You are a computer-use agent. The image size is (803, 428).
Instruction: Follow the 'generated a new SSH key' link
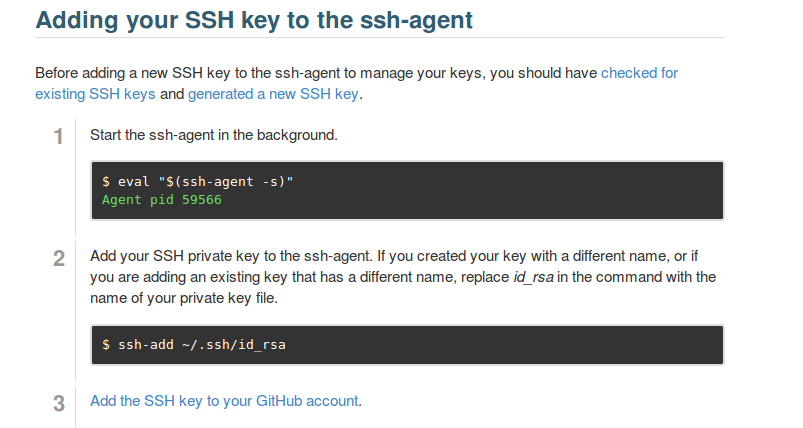273,95
